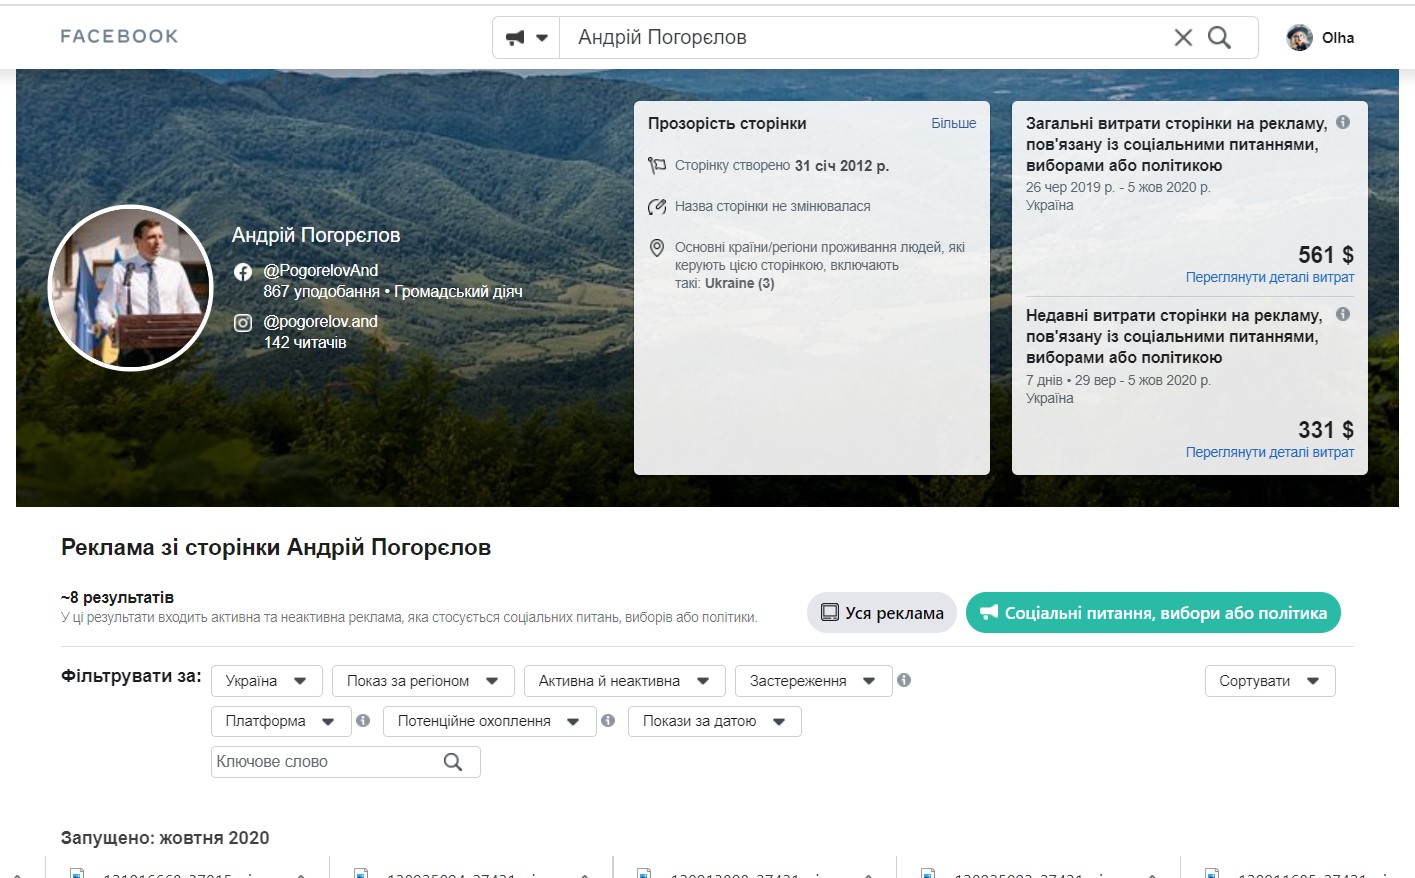Click the edit icon beside page name history
This screenshot has width=1415, height=878.
click(x=657, y=207)
